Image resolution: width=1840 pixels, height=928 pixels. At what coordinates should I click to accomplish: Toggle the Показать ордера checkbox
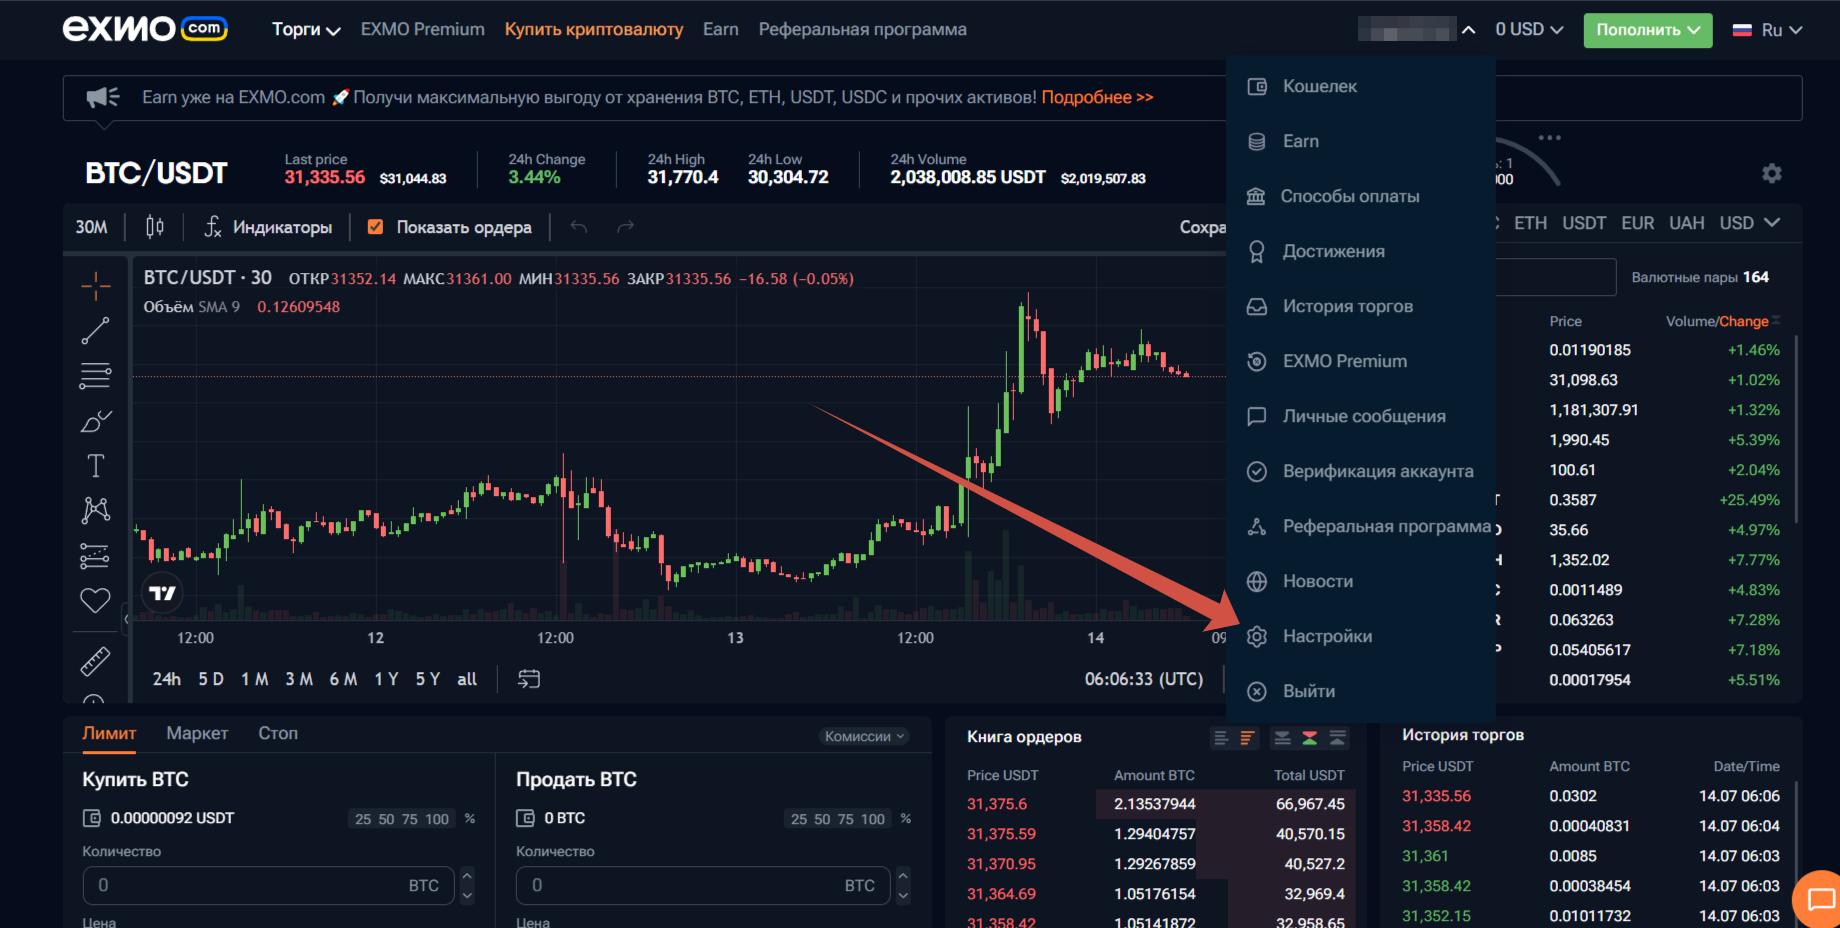coord(376,227)
